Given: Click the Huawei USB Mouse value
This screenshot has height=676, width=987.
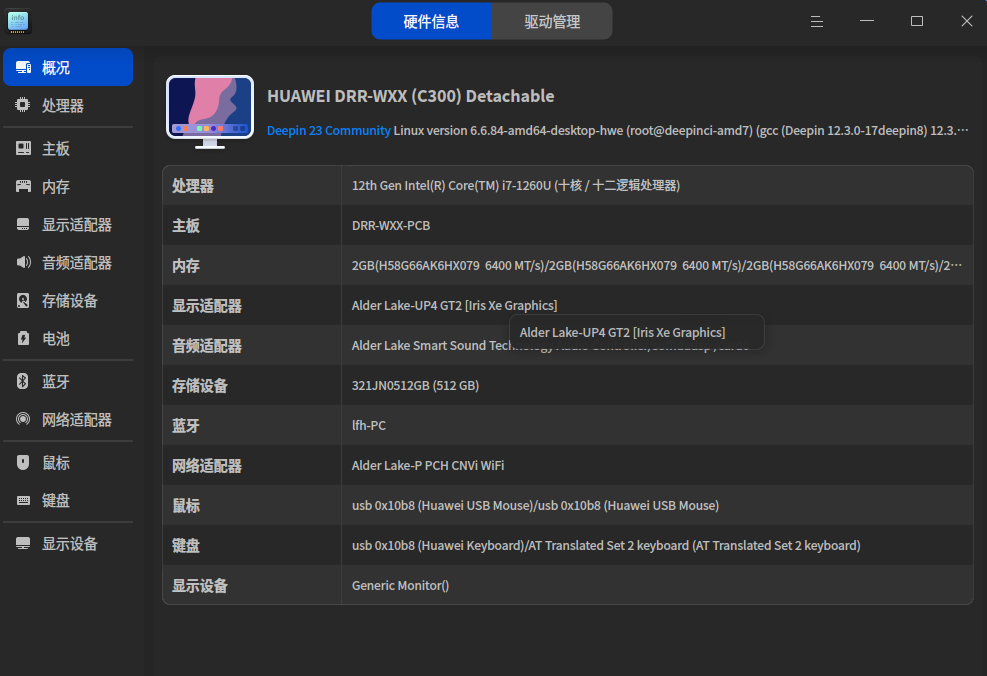Looking at the screenshot, I should 536,505.
